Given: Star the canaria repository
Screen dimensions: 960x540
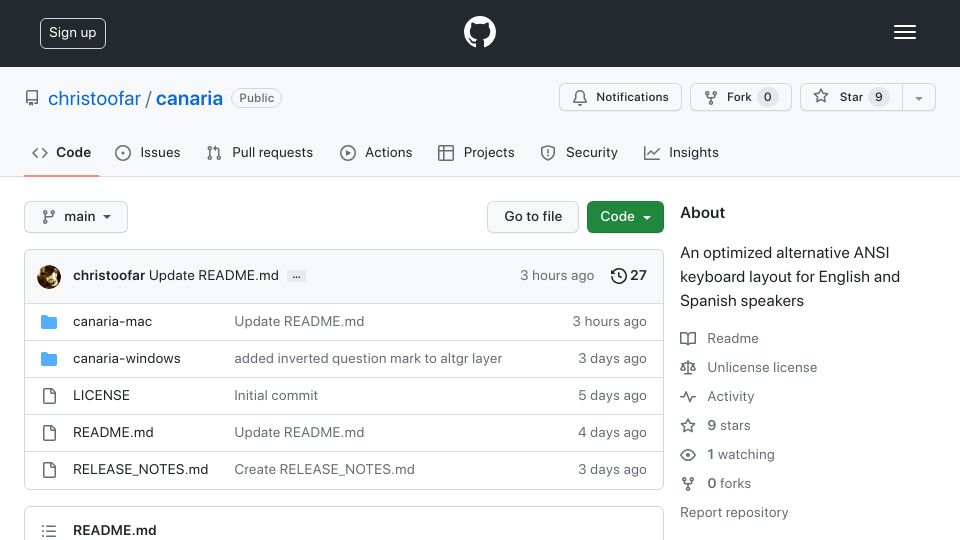Looking at the screenshot, I should [851, 97].
